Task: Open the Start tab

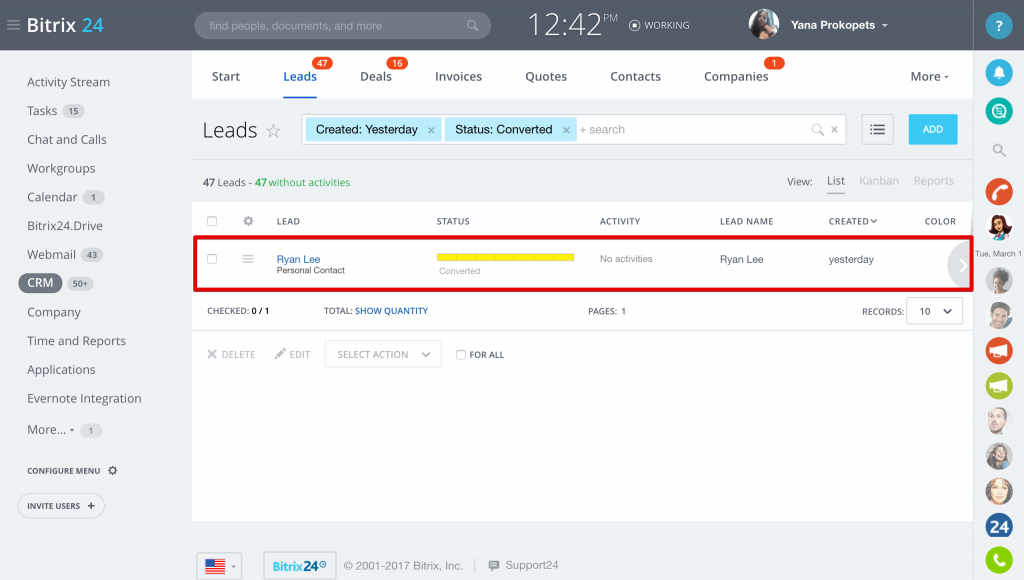Action: point(226,76)
